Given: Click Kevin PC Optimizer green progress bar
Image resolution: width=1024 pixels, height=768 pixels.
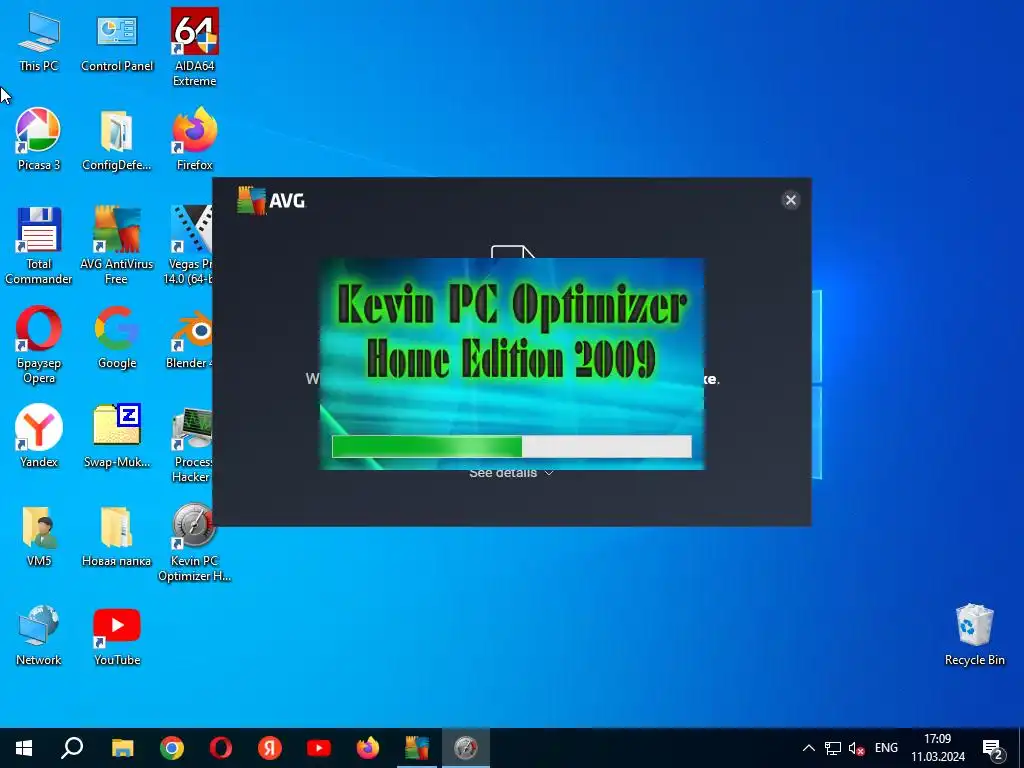Looking at the screenshot, I should point(511,447).
